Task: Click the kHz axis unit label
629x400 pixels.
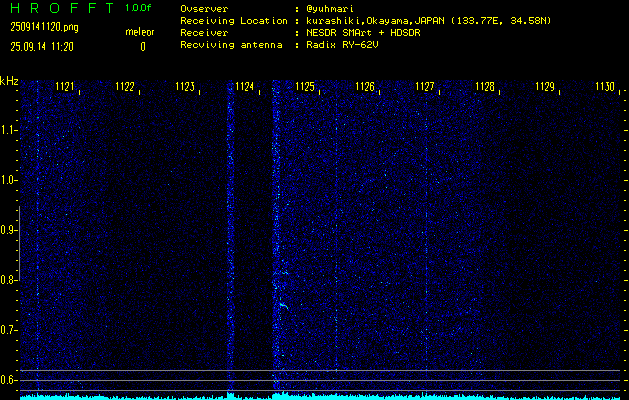Action: (x=9, y=81)
